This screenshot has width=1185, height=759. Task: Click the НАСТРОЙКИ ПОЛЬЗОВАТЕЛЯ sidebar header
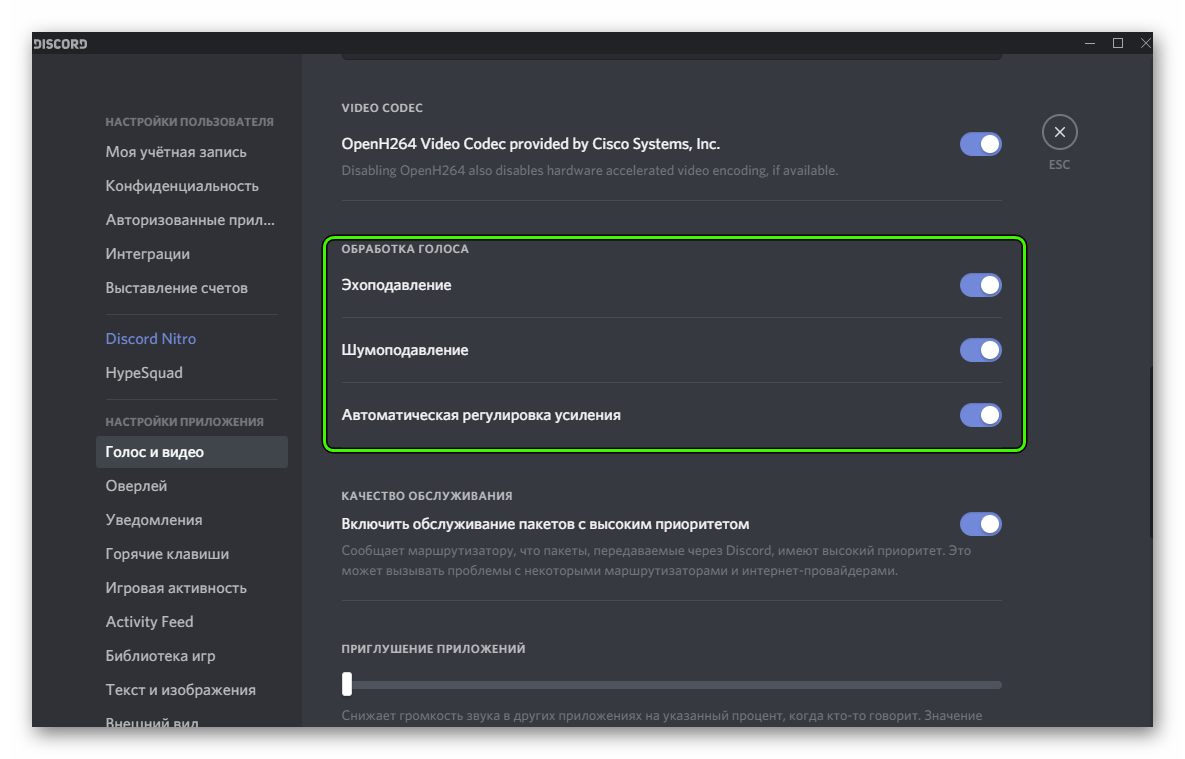coord(189,122)
